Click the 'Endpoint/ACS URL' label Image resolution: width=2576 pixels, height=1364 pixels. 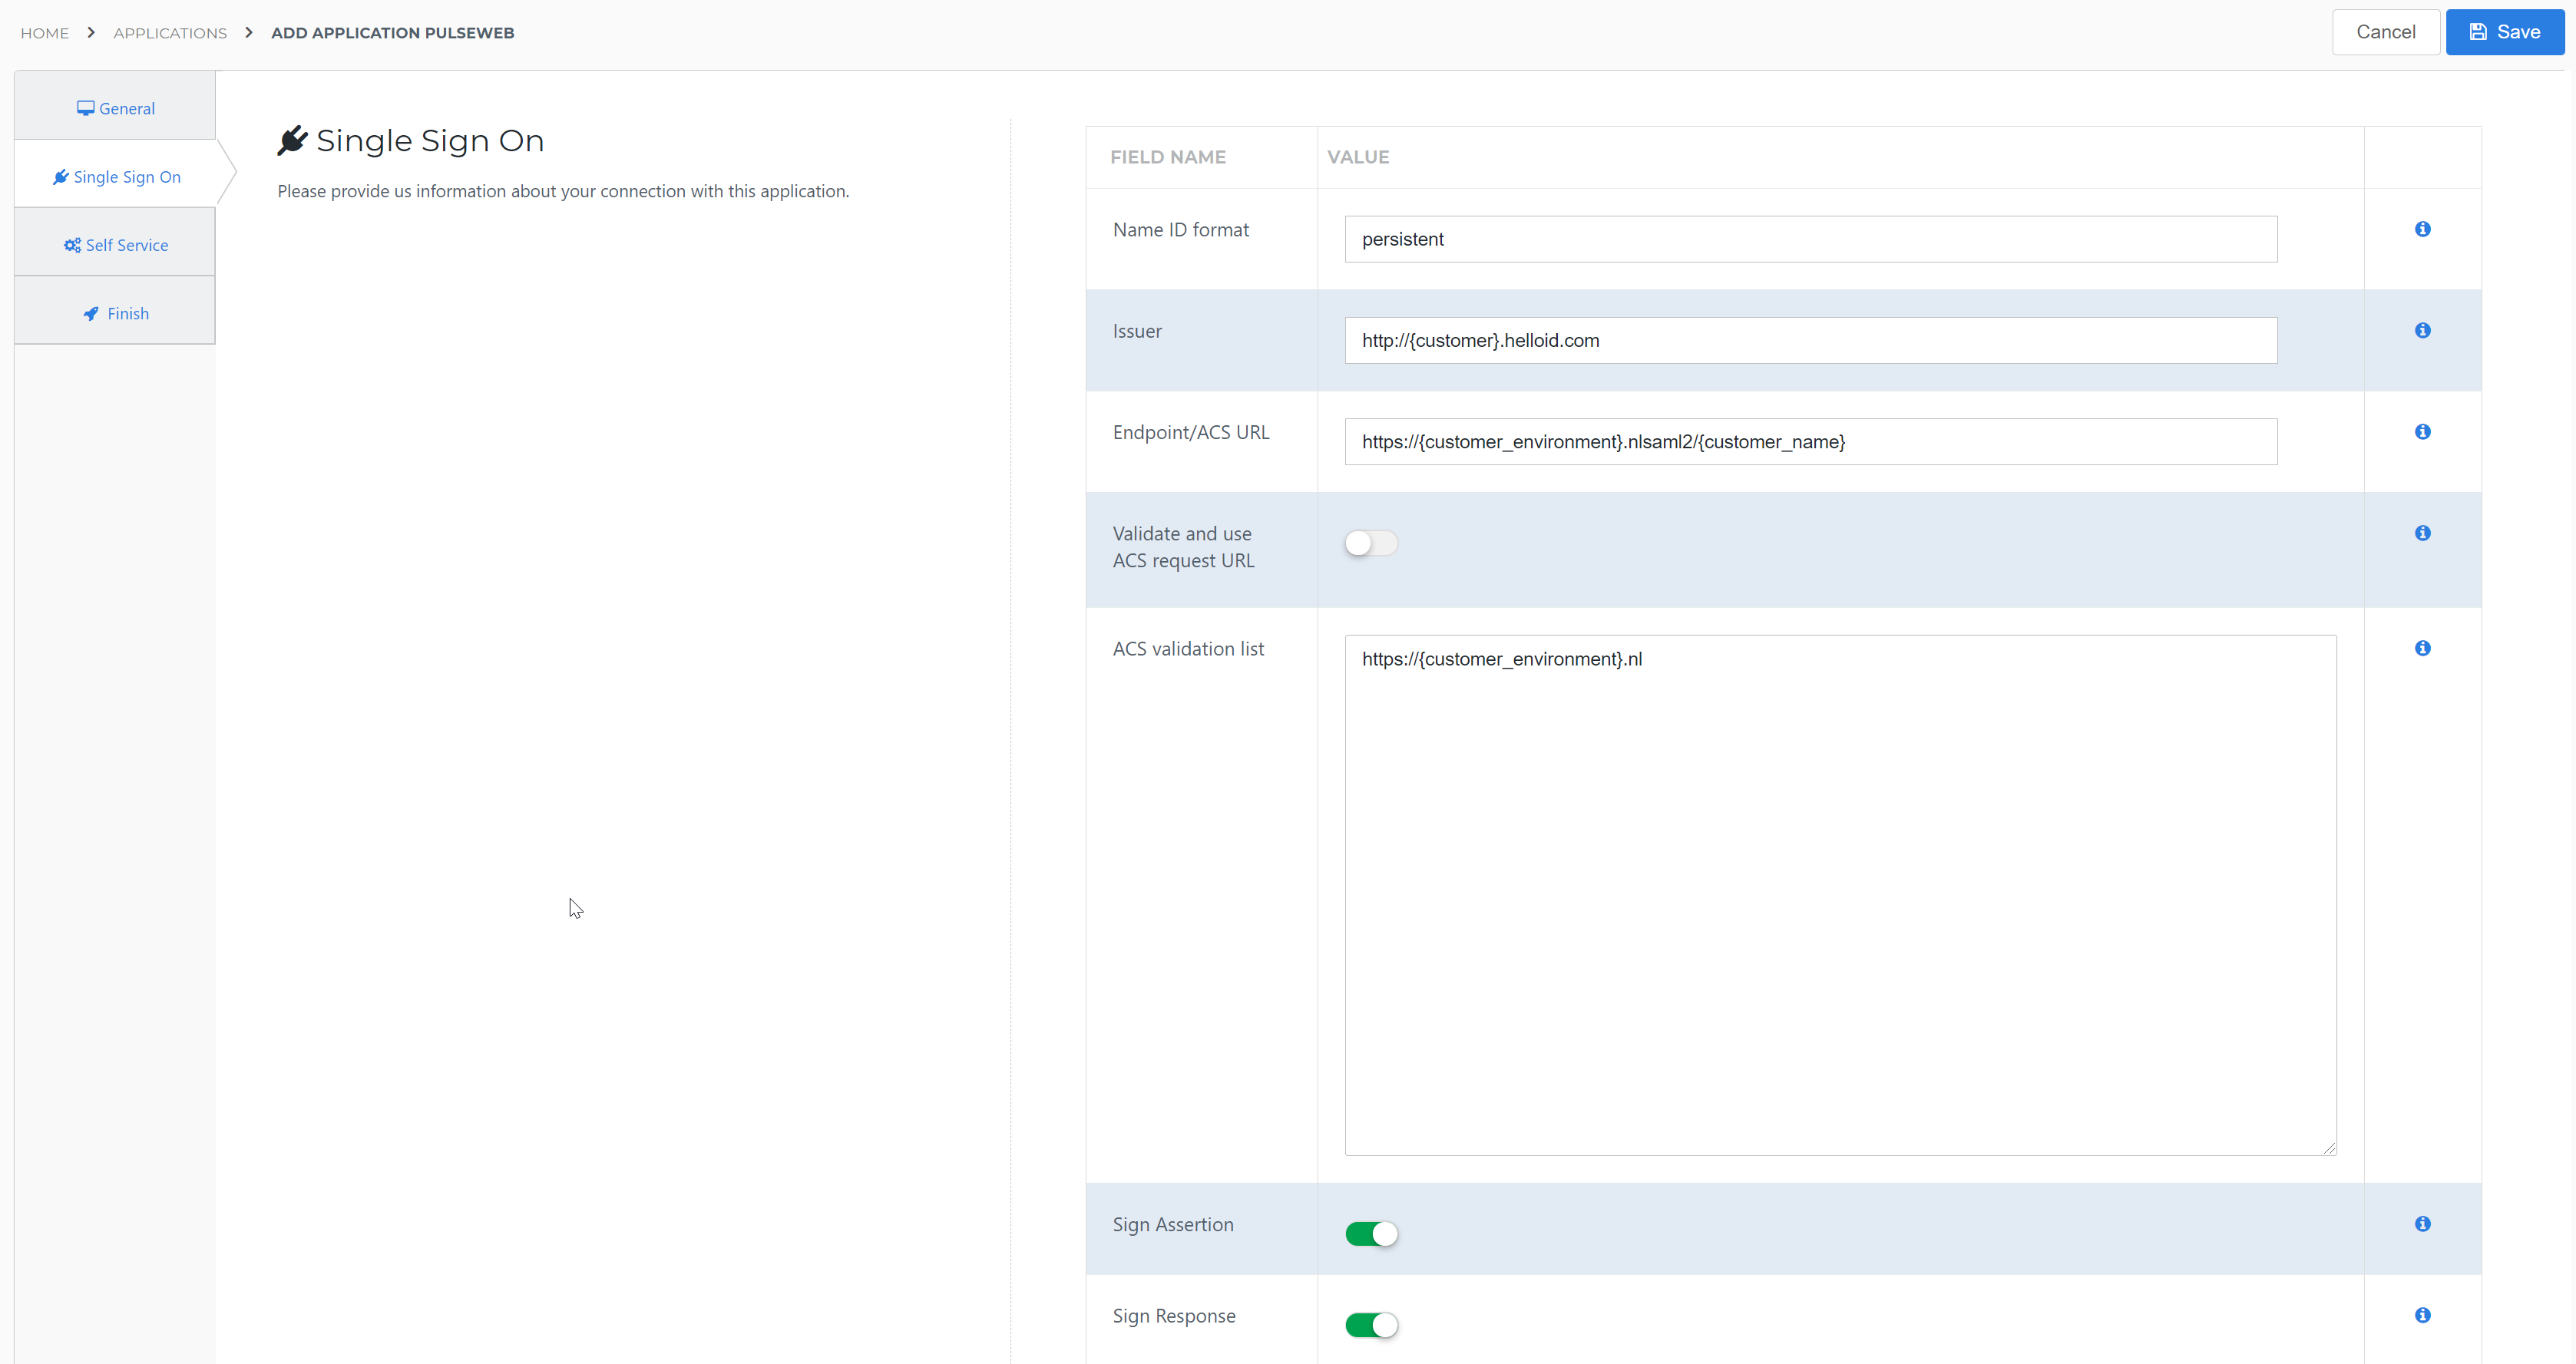pyautogui.click(x=1191, y=432)
